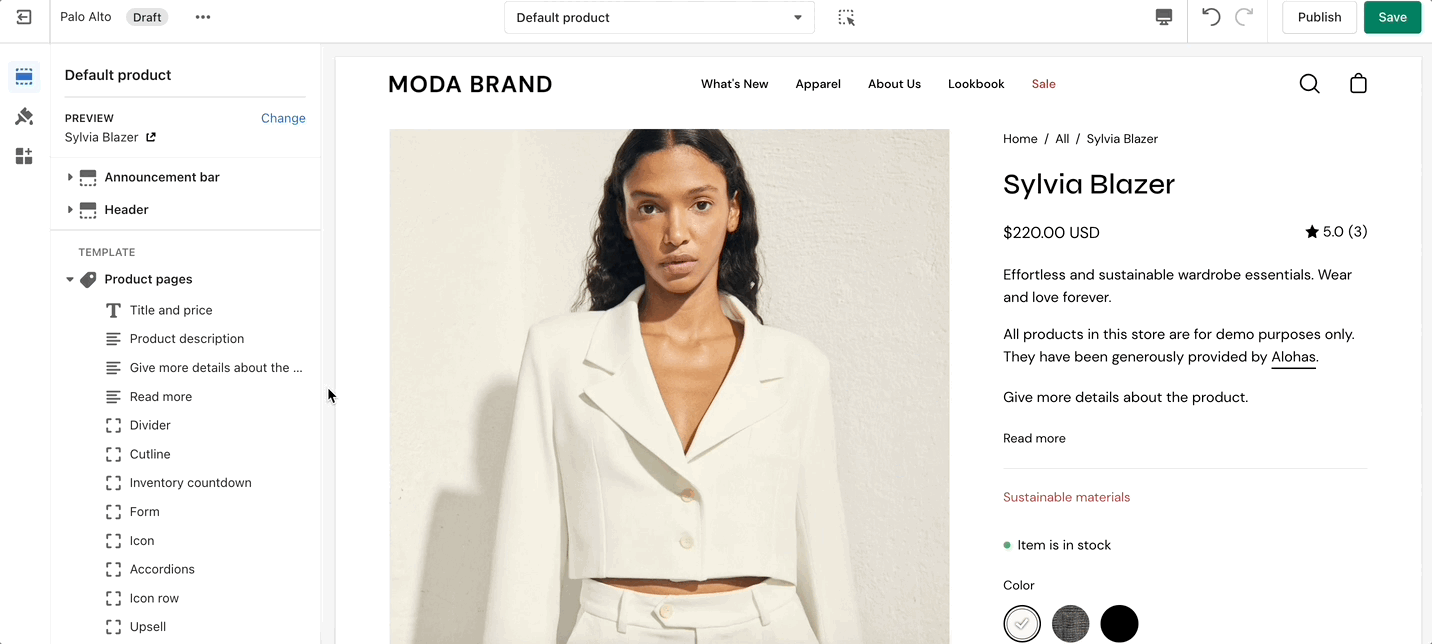Click the undo arrow
The width and height of the screenshot is (1432, 644).
[x=1211, y=17]
